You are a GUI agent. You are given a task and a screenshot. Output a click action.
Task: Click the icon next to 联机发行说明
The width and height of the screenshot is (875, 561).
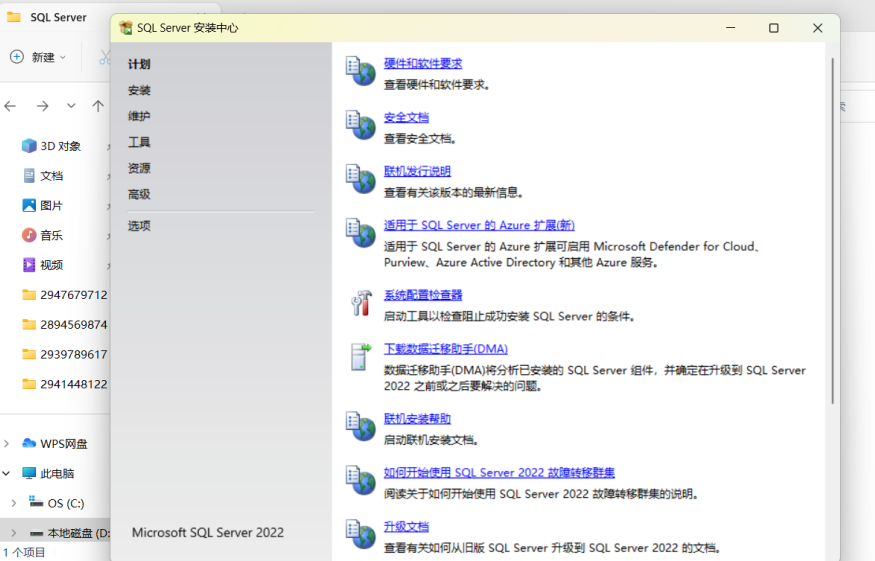click(x=360, y=179)
